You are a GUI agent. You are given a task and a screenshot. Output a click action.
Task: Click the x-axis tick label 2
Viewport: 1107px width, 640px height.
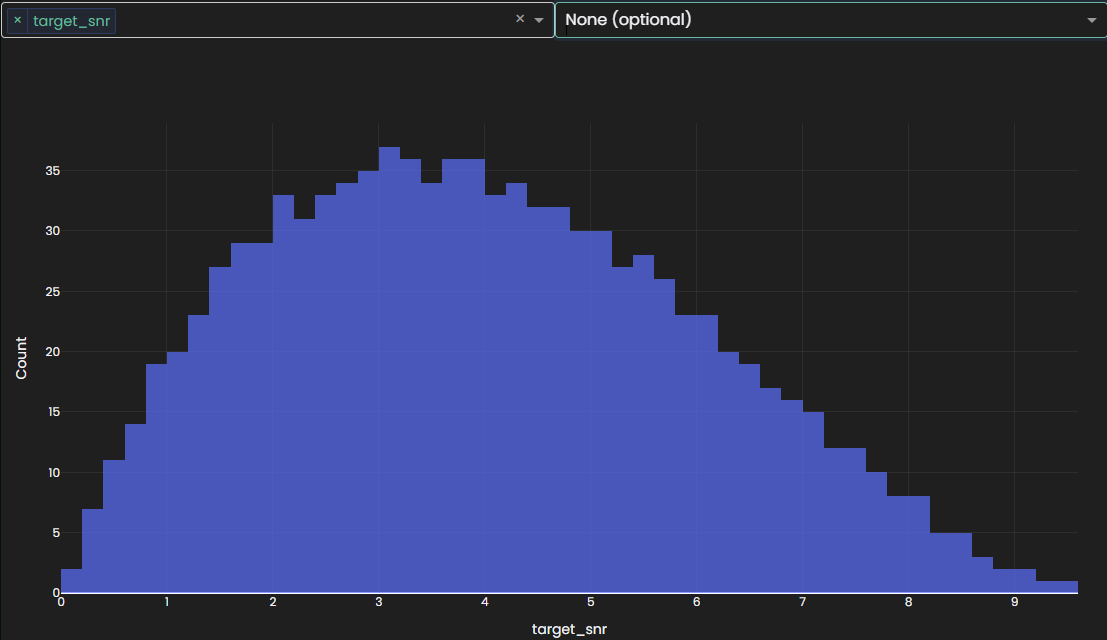(x=273, y=602)
